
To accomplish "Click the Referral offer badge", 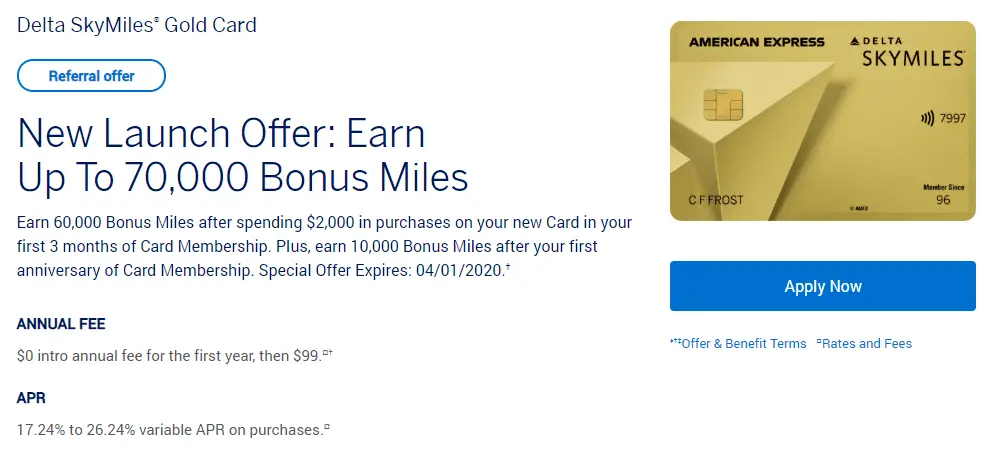I will point(91,75).
